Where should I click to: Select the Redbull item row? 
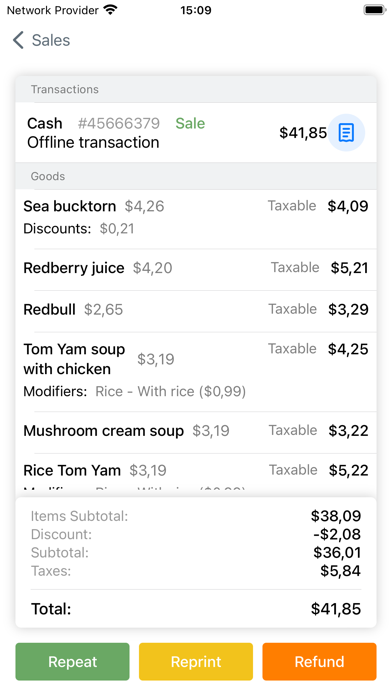click(196, 311)
